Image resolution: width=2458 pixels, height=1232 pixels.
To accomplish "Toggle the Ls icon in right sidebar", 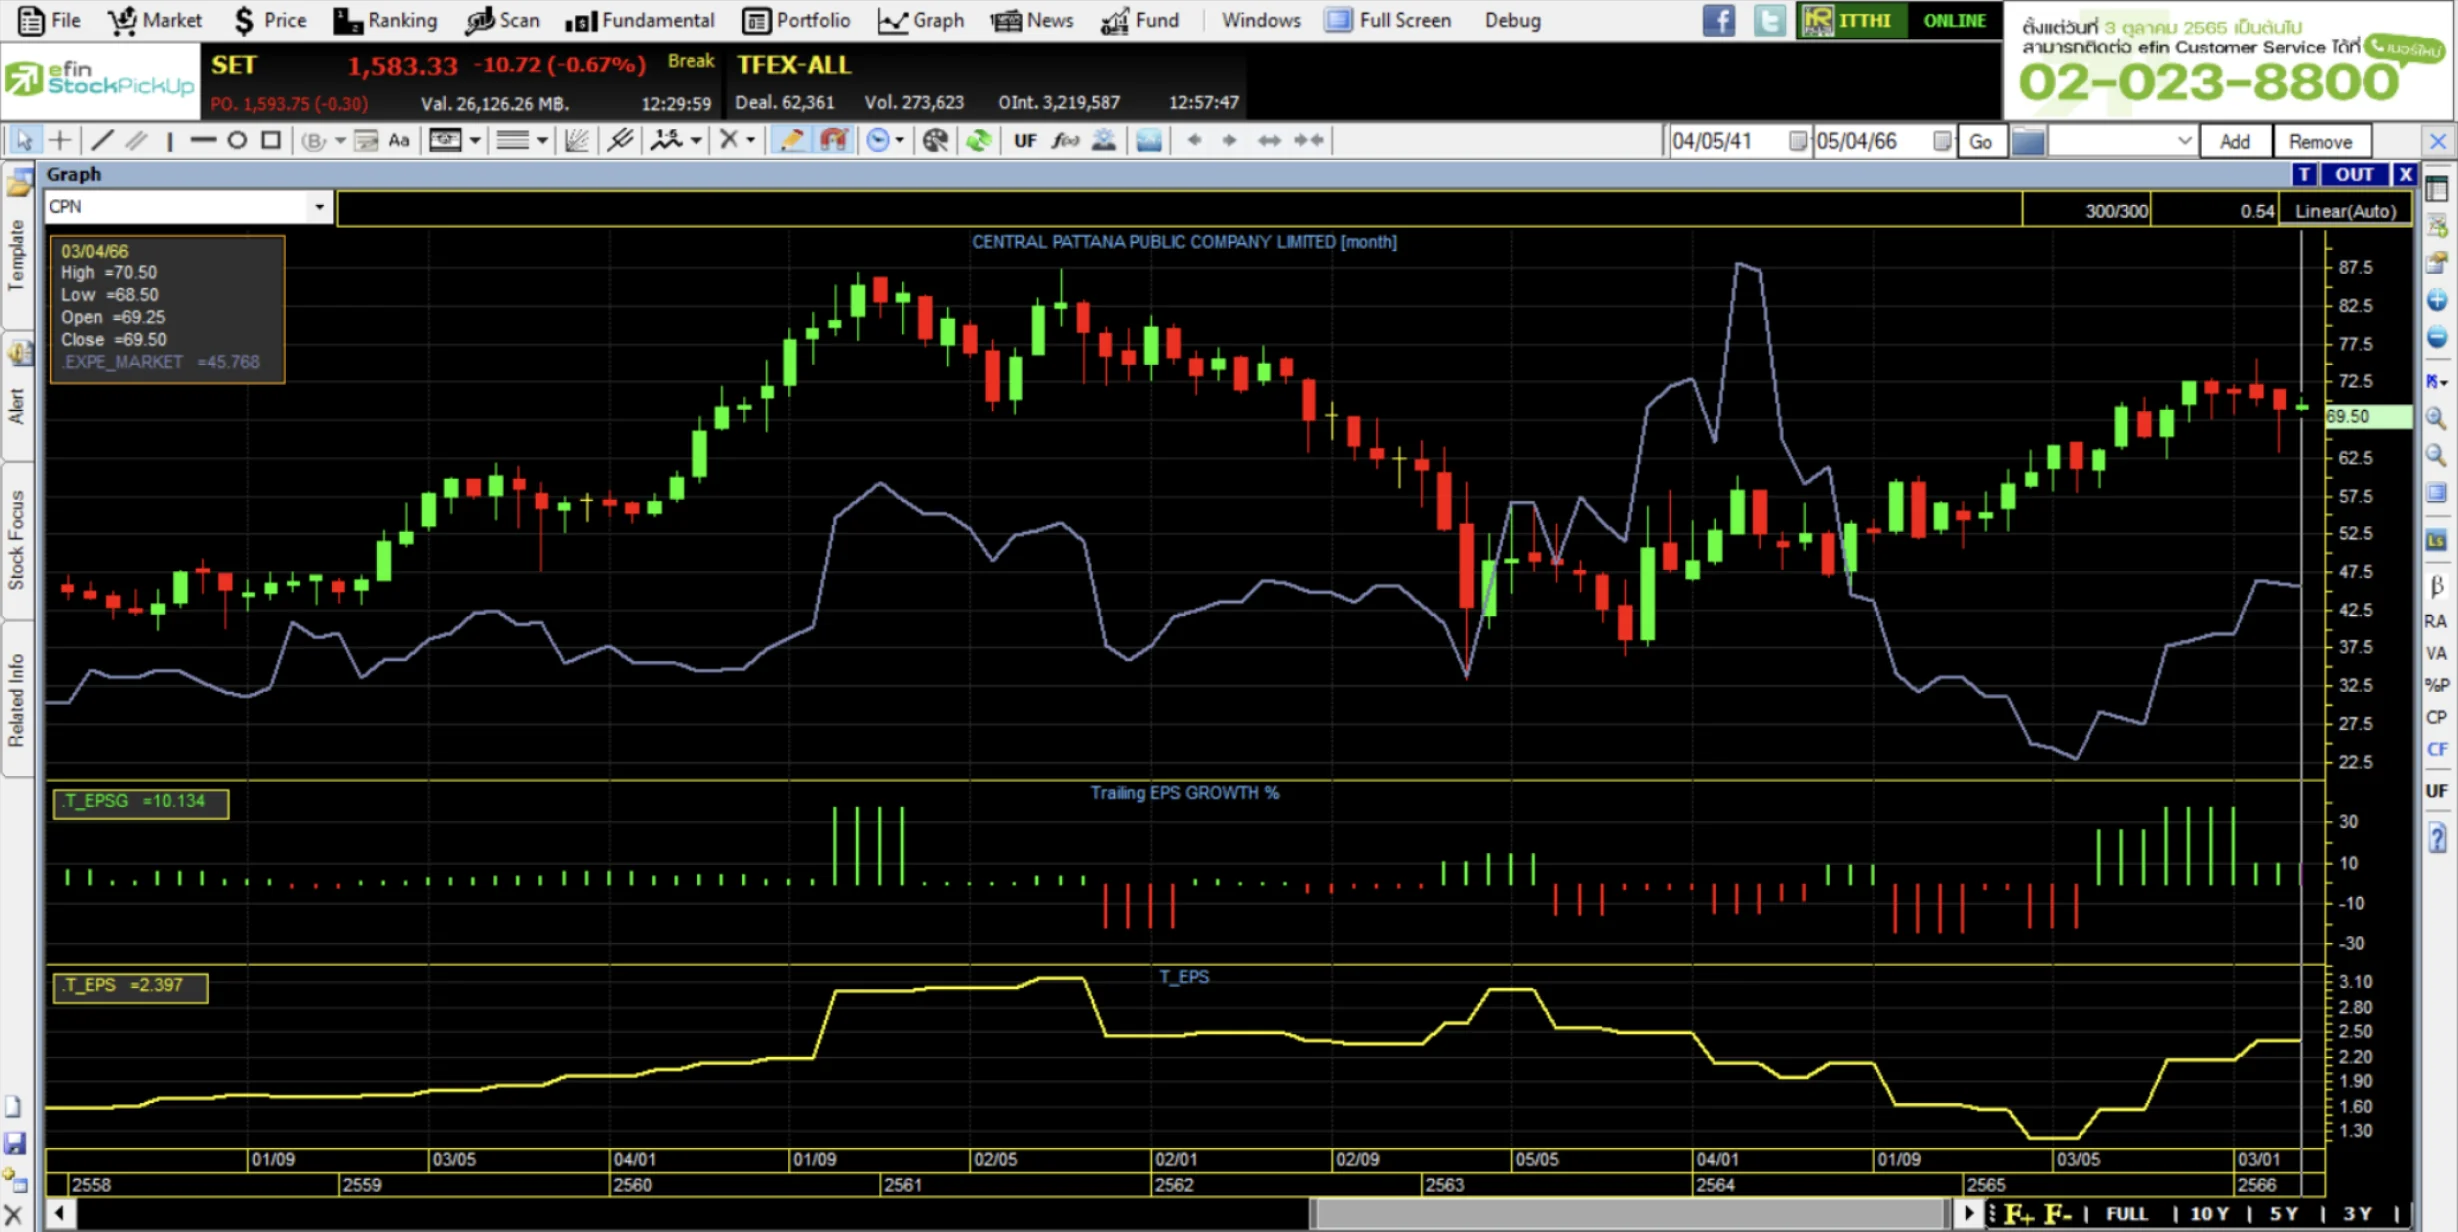I will [x=2436, y=541].
